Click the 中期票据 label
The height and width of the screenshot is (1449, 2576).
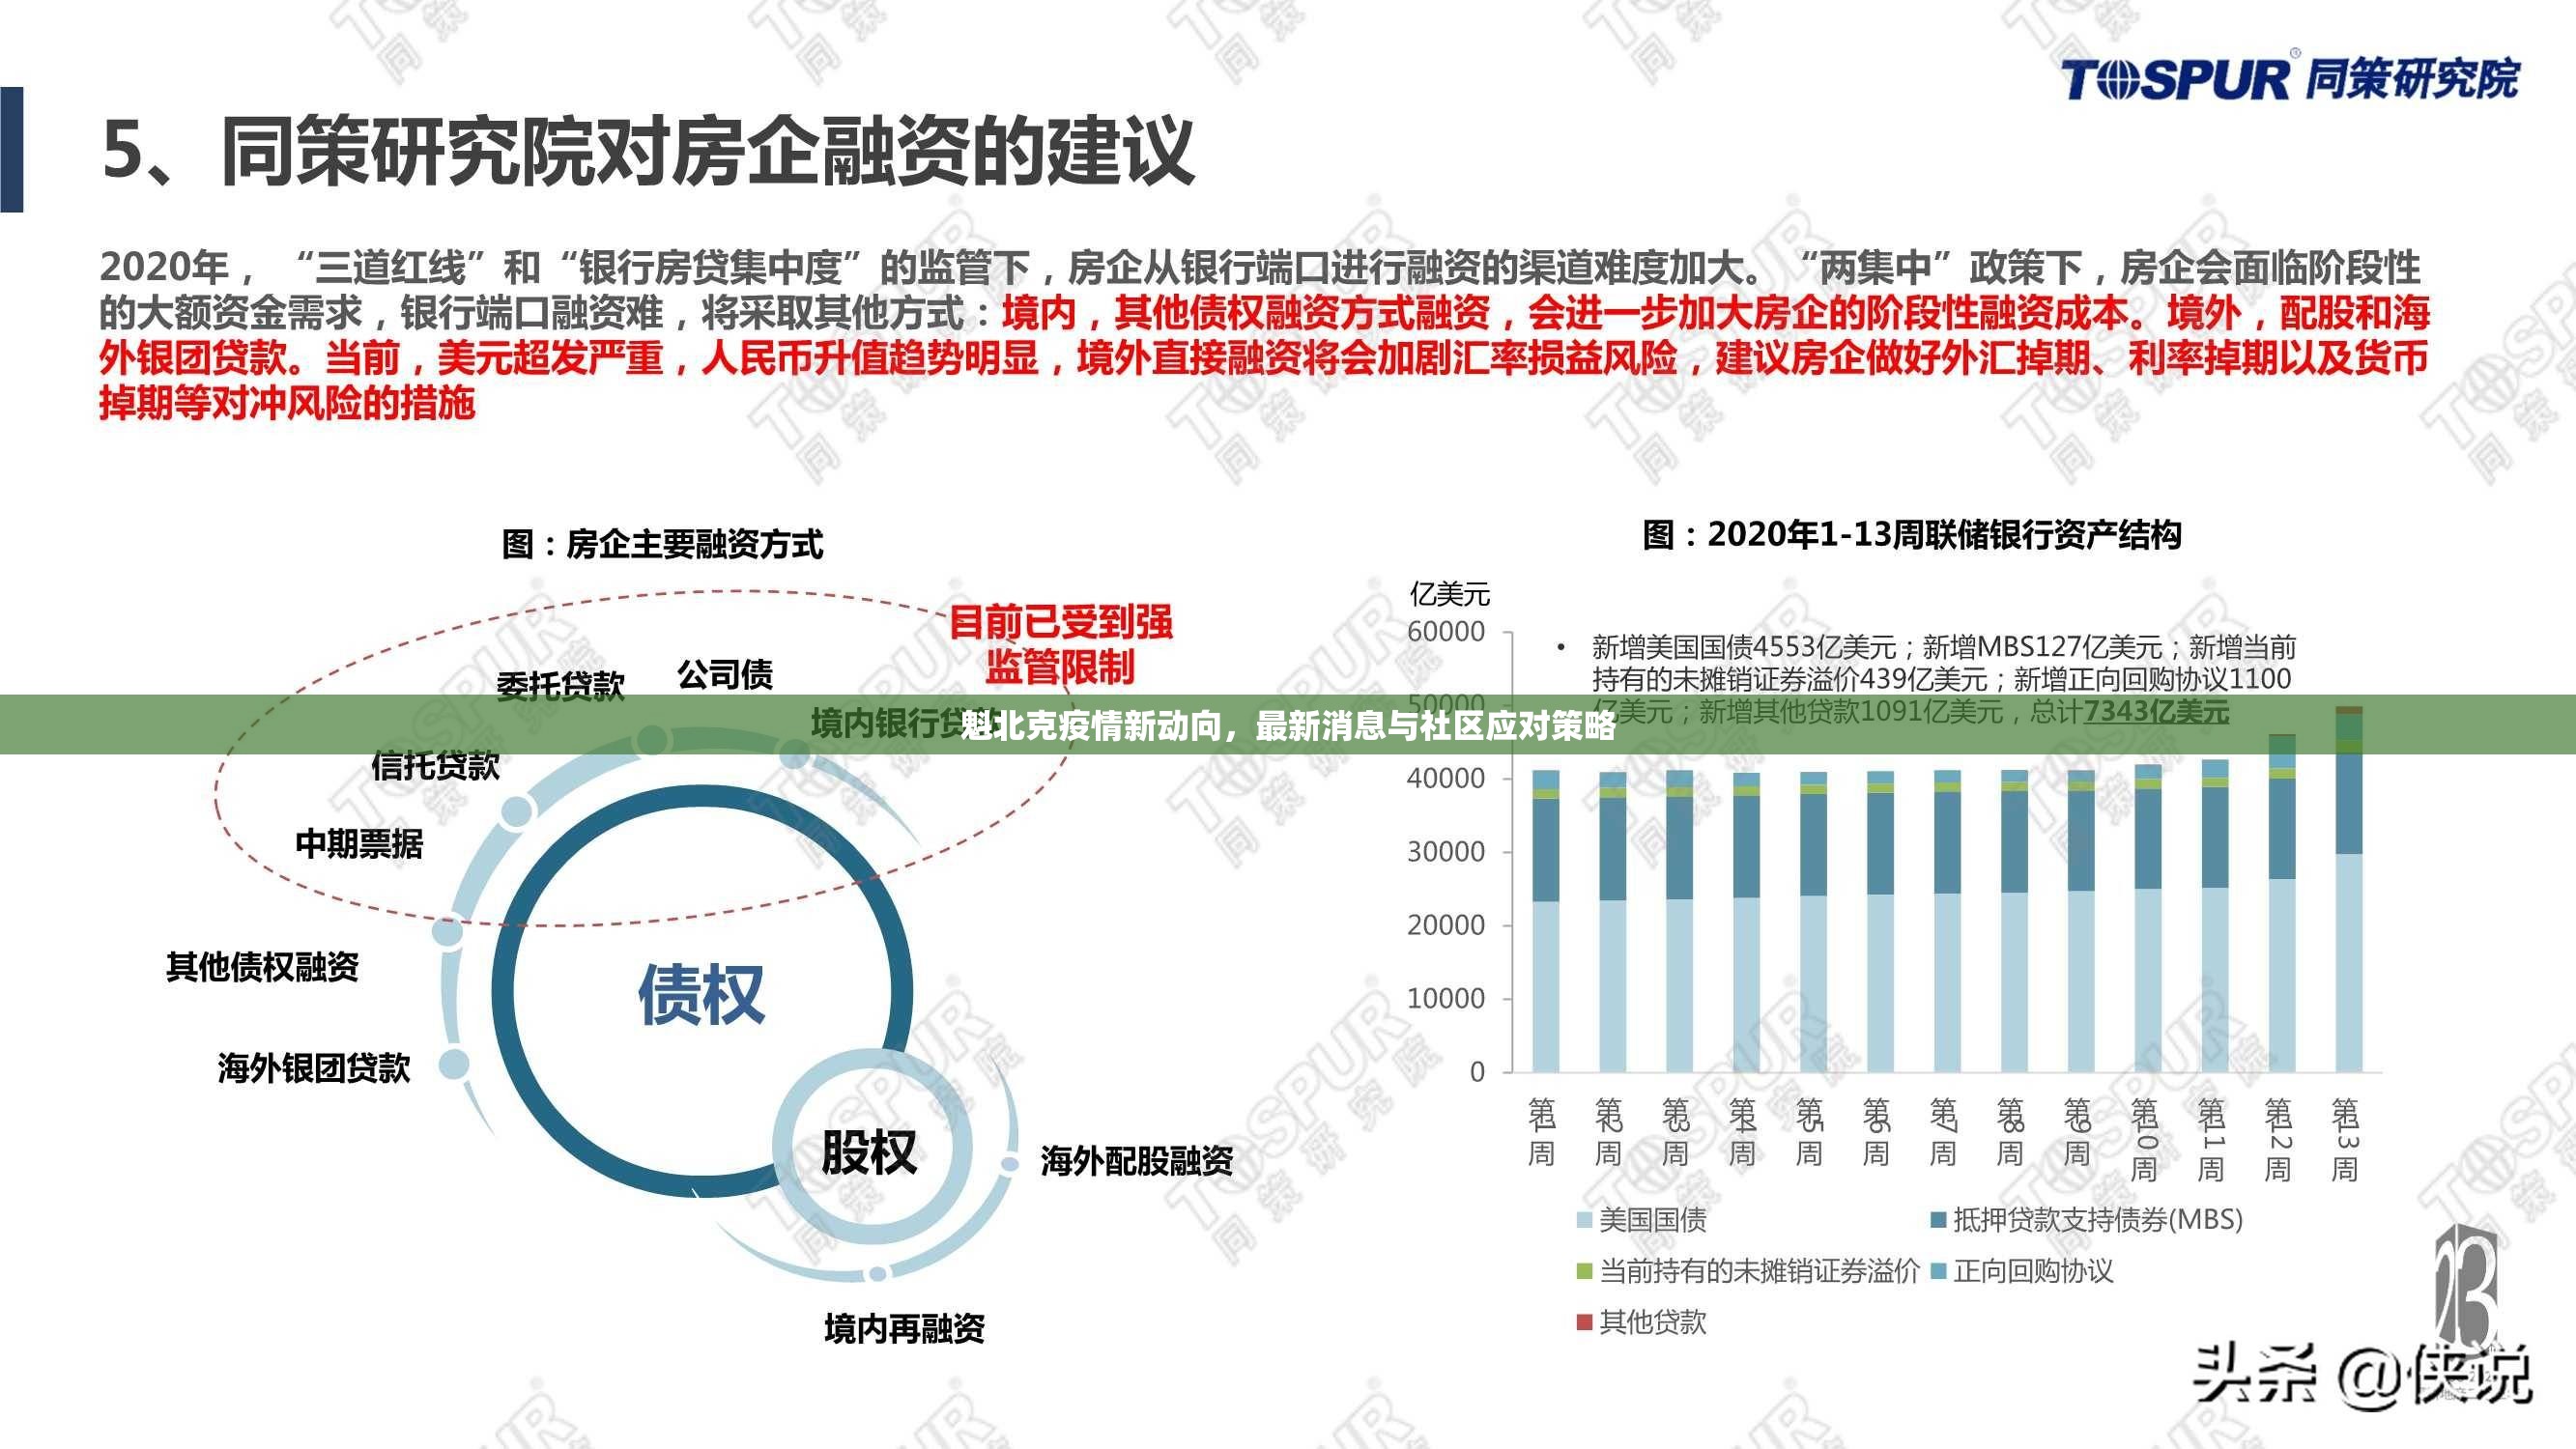[359, 844]
